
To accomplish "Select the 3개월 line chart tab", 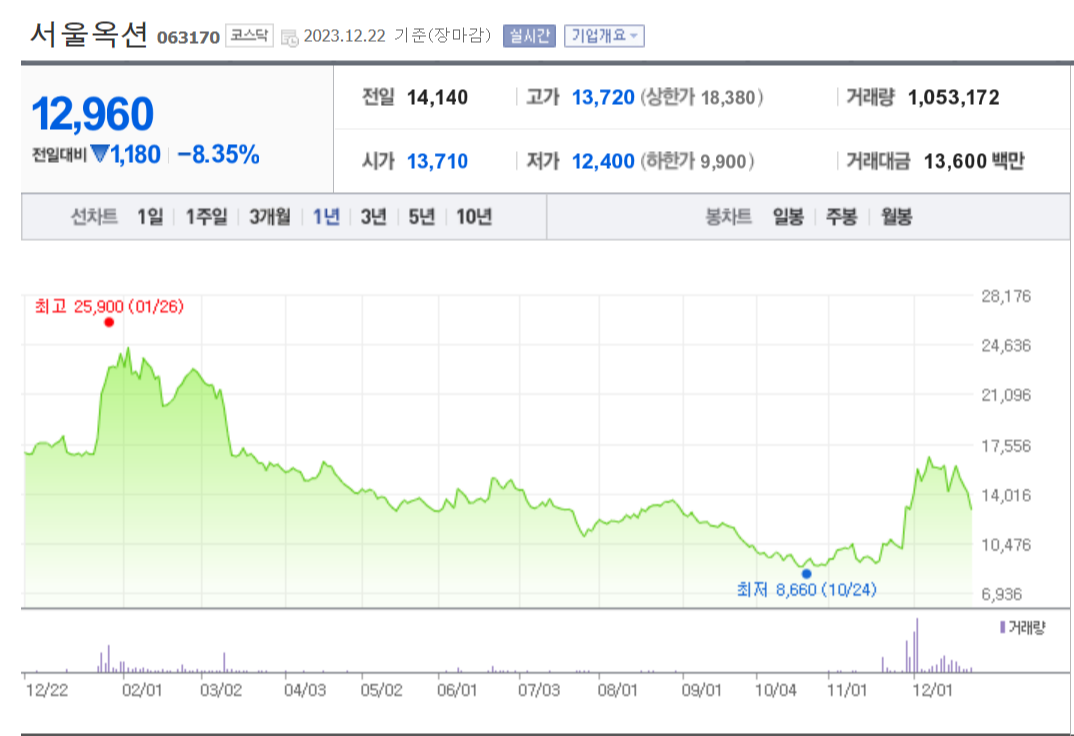I will pyautogui.click(x=270, y=217).
